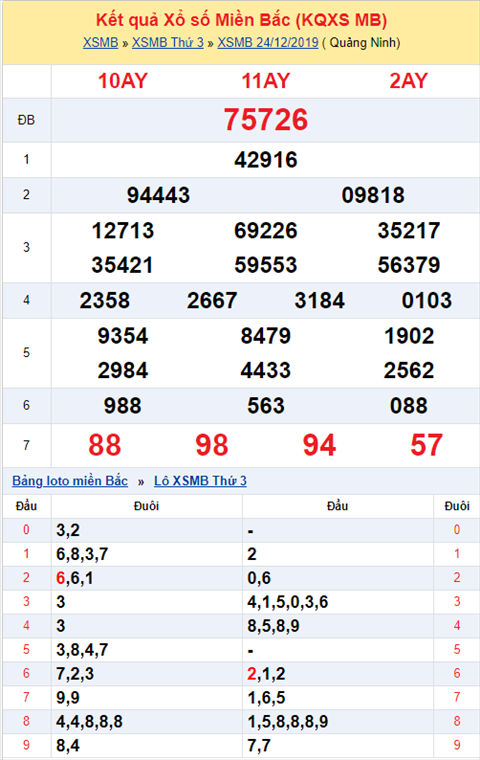
Task: Select second prize number 94443
Action: point(159,195)
